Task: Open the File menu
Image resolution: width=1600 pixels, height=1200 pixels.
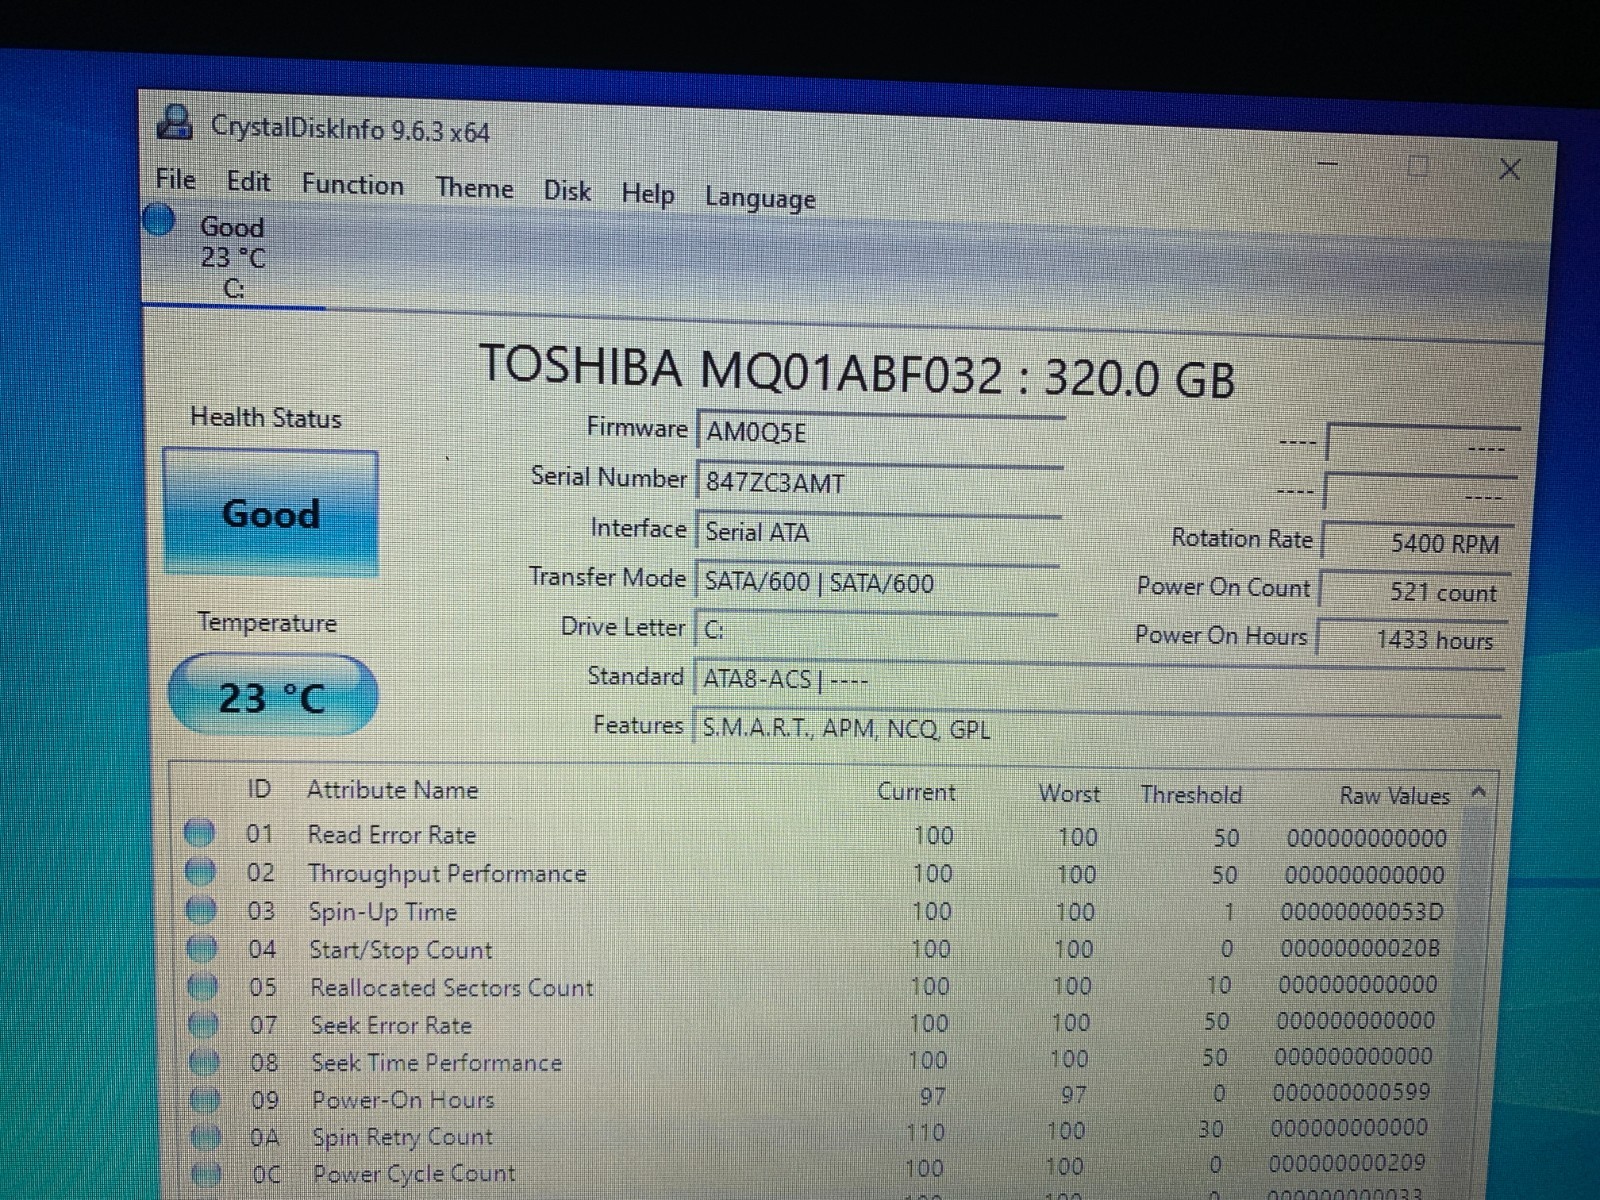Action: [175, 179]
